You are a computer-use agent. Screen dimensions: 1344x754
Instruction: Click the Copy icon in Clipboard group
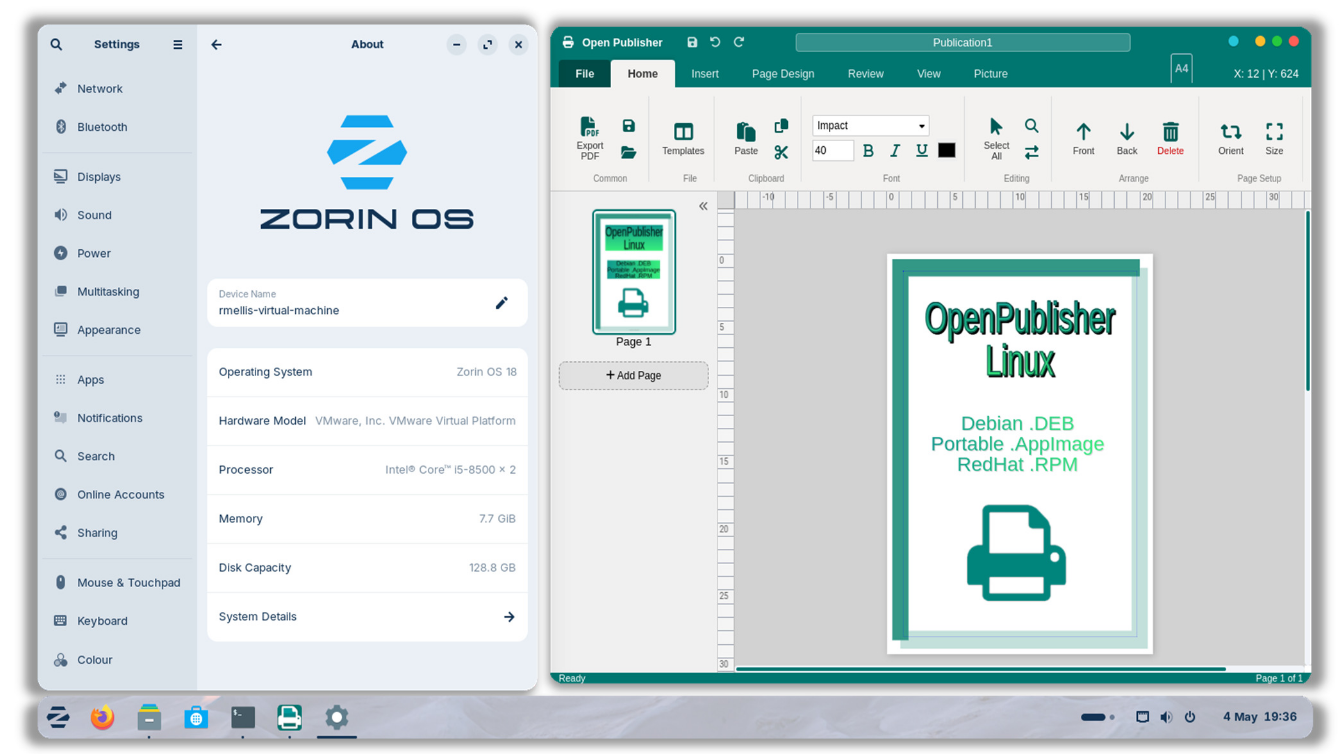(x=781, y=126)
